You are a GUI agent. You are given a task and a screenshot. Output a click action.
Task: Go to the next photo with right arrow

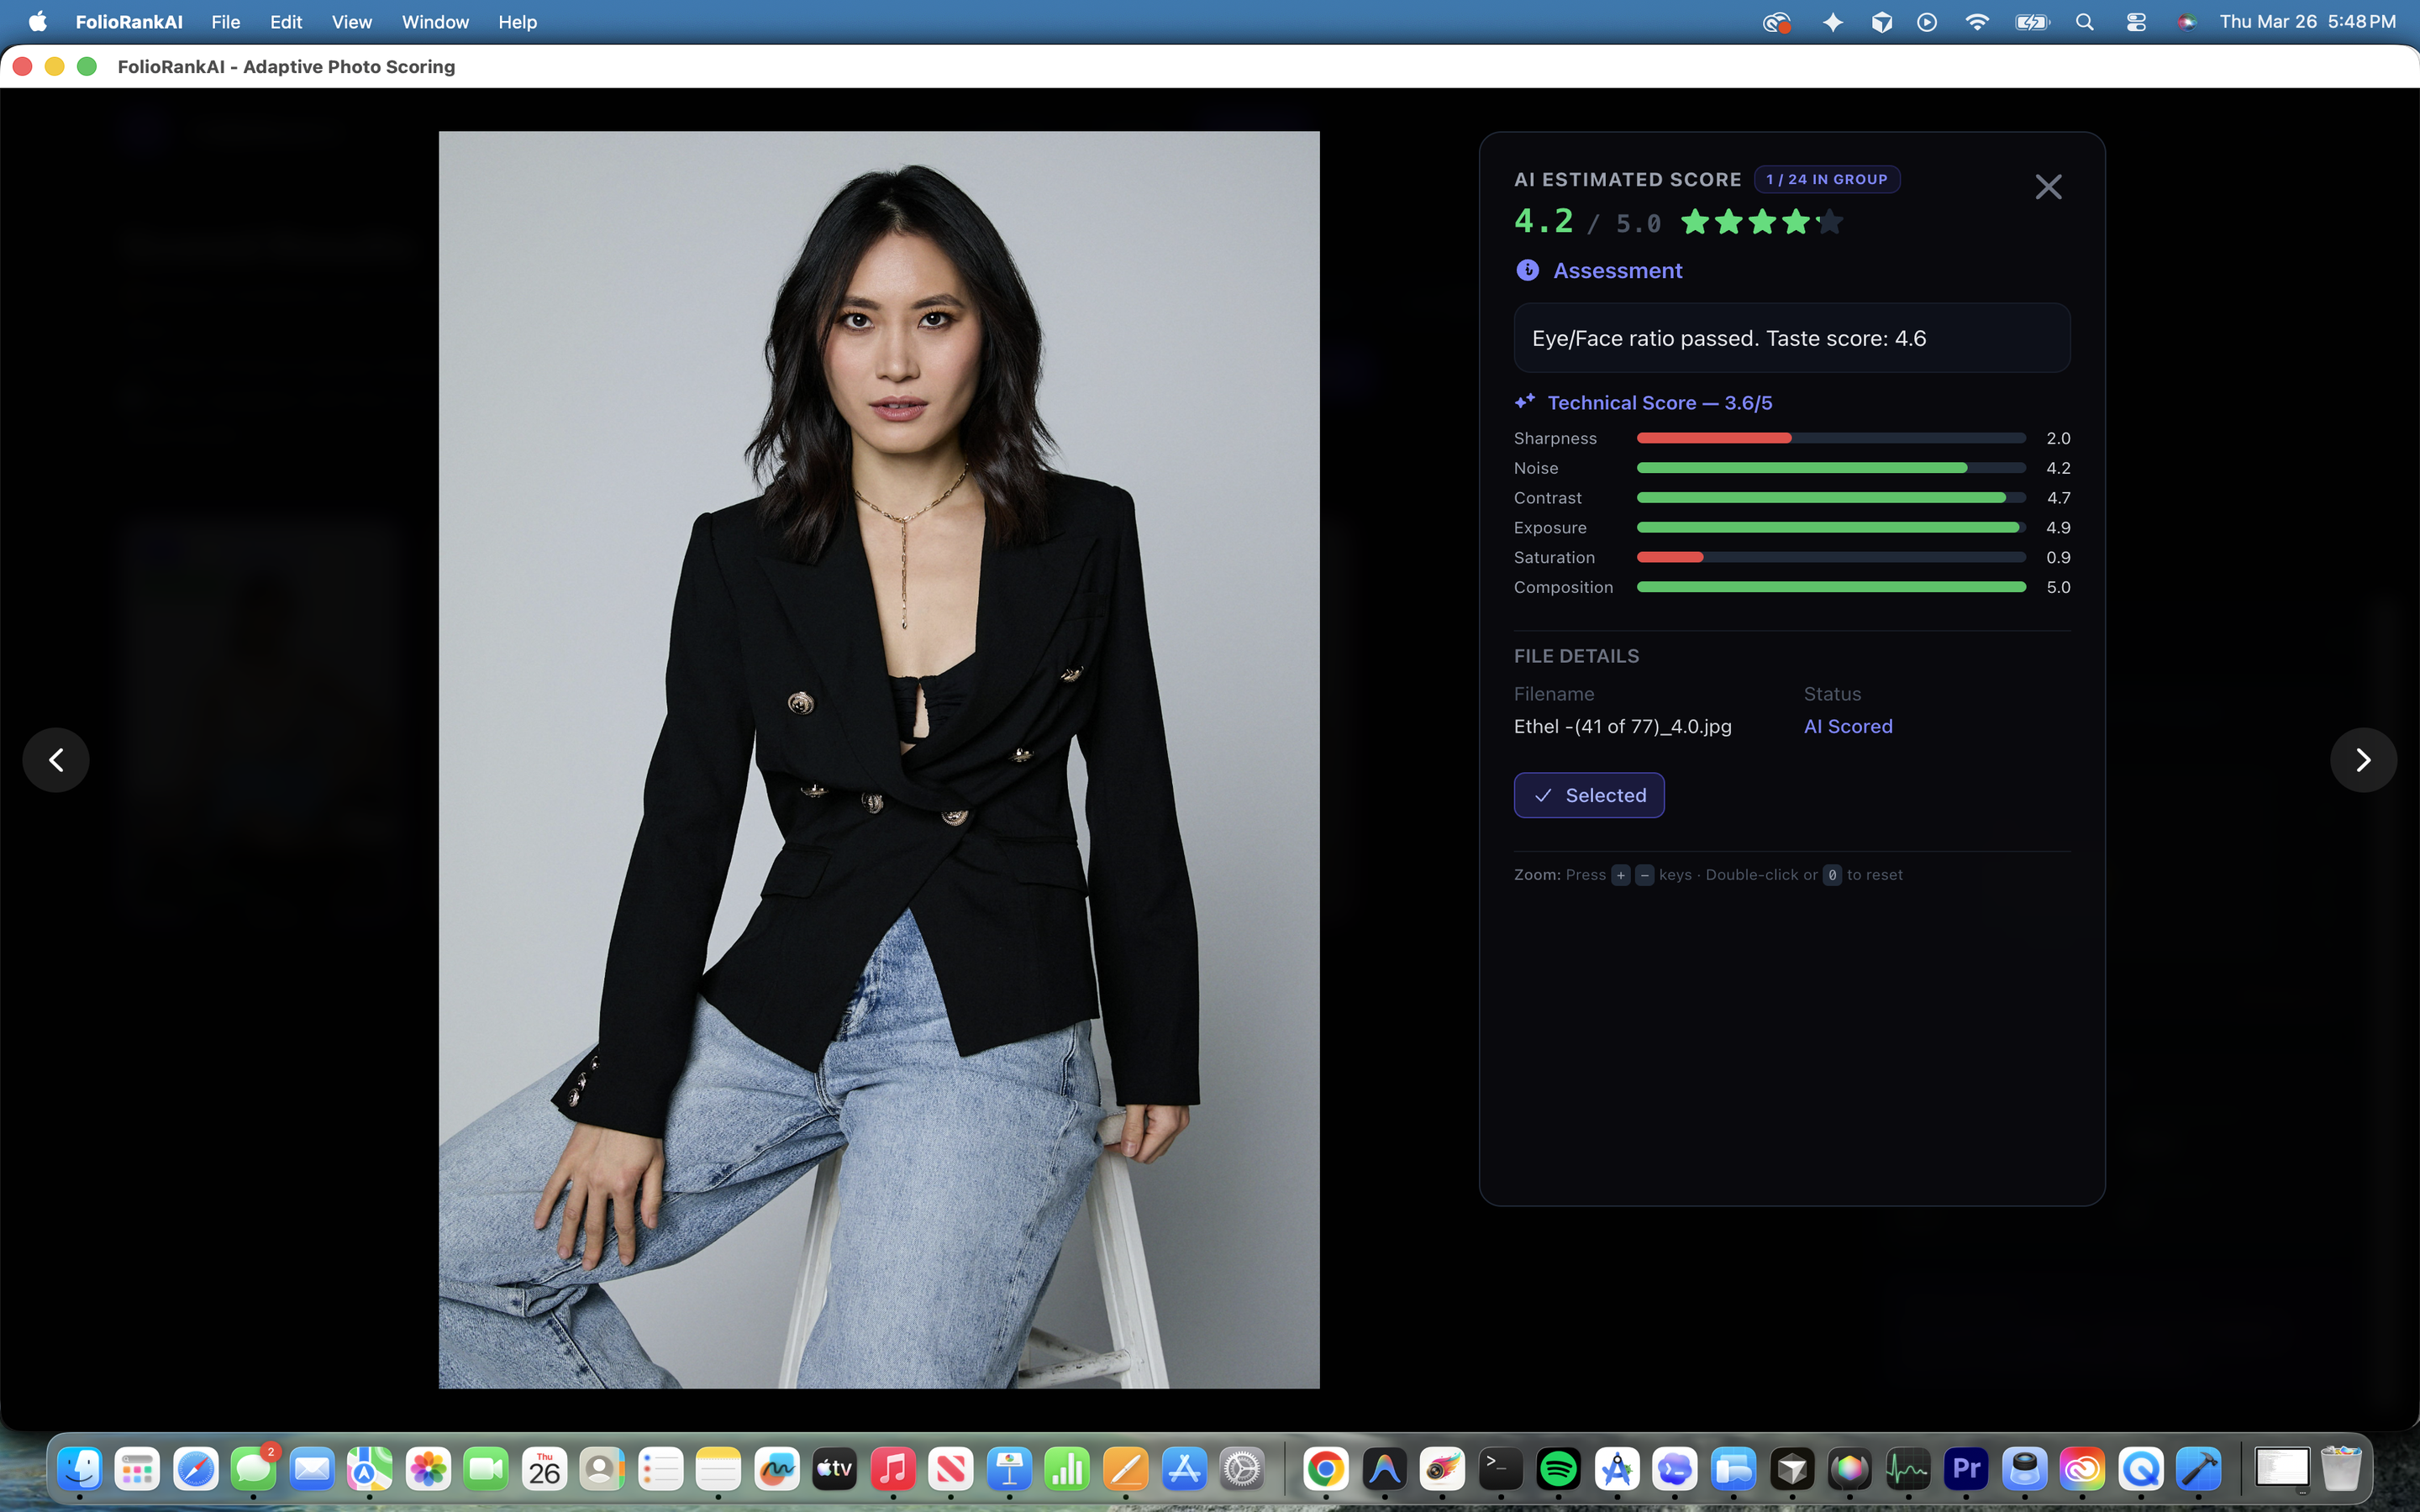[x=2363, y=760]
